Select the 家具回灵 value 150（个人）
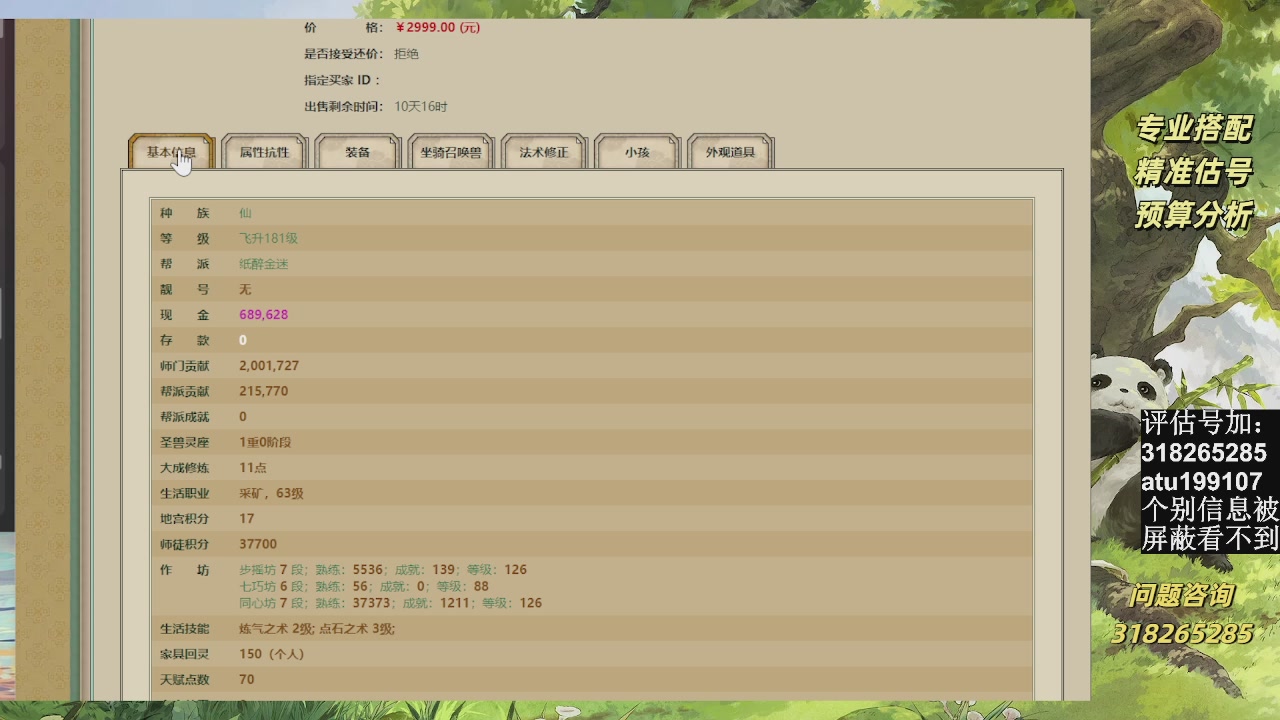 (272, 654)
